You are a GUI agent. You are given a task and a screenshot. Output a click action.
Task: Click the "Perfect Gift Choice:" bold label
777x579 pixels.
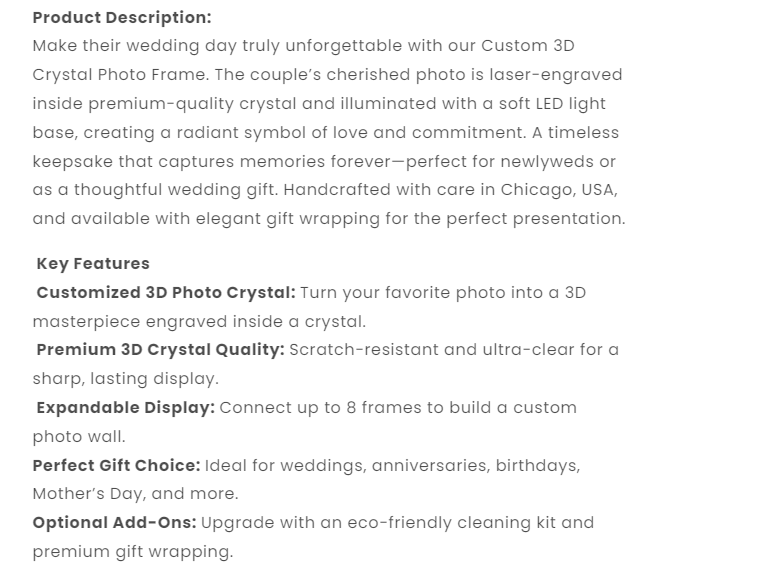coord(116,465)
